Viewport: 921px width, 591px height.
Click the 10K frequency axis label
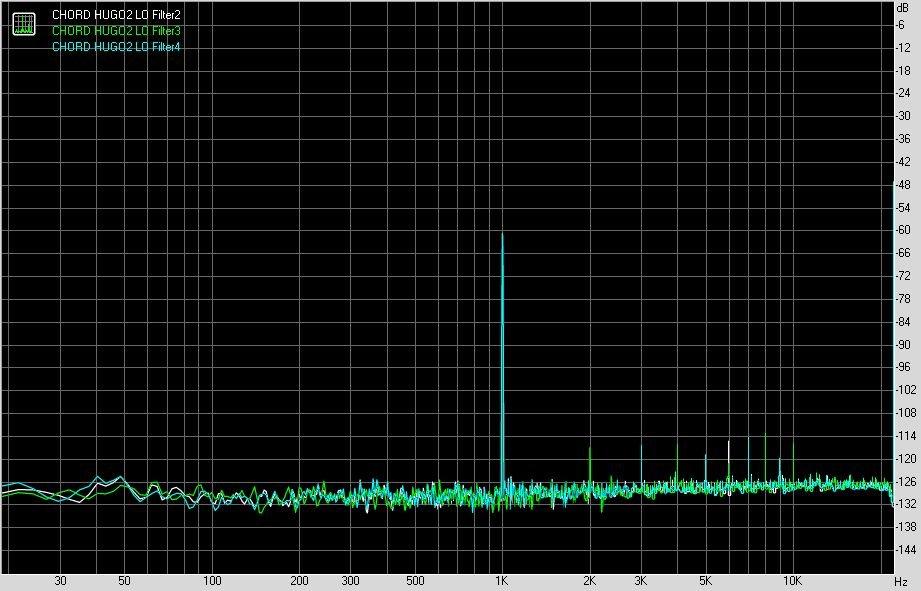[x=792, y=581]
